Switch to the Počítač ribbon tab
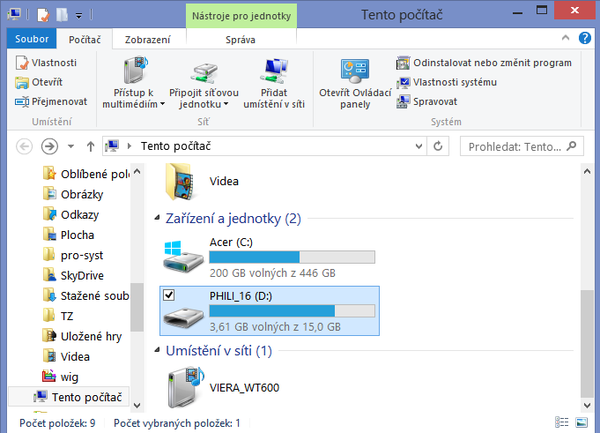The image size is (600, 433). [x=85, y=39]
